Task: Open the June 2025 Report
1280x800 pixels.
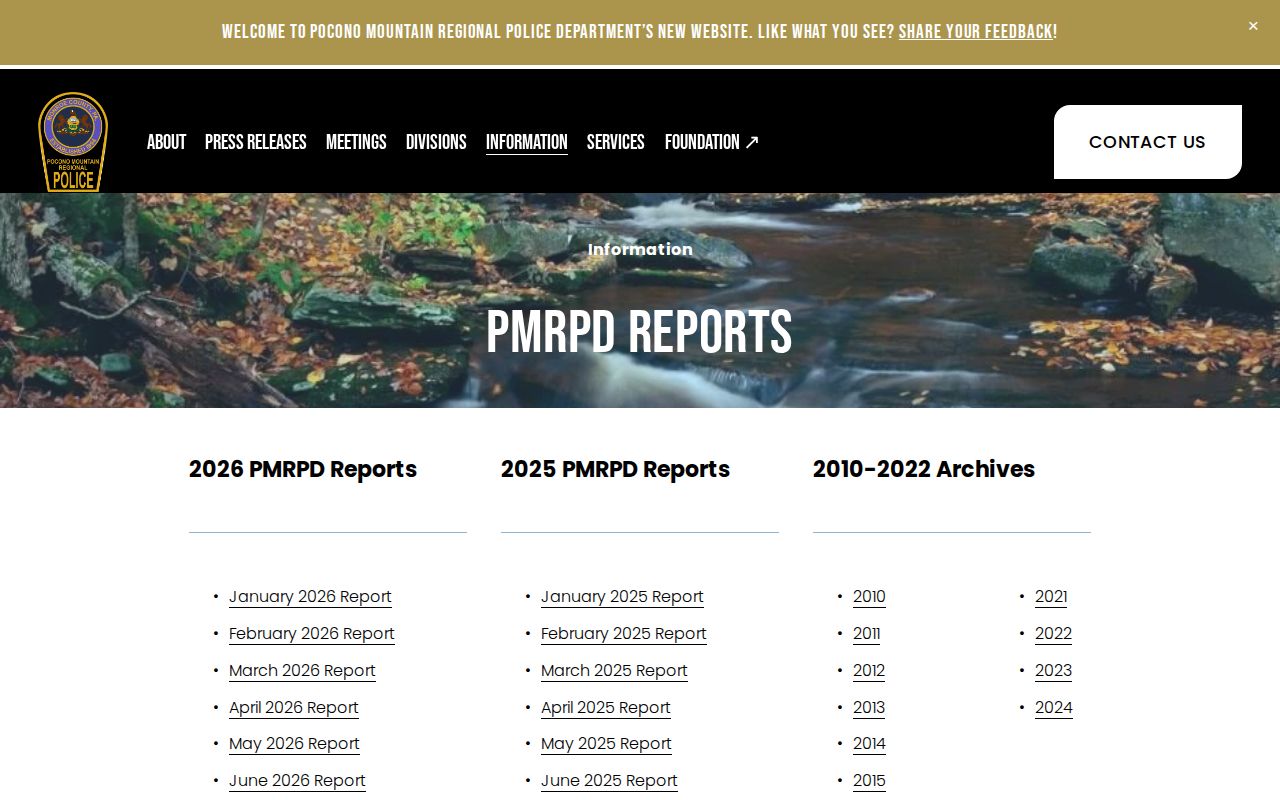Action: (609, 781)
